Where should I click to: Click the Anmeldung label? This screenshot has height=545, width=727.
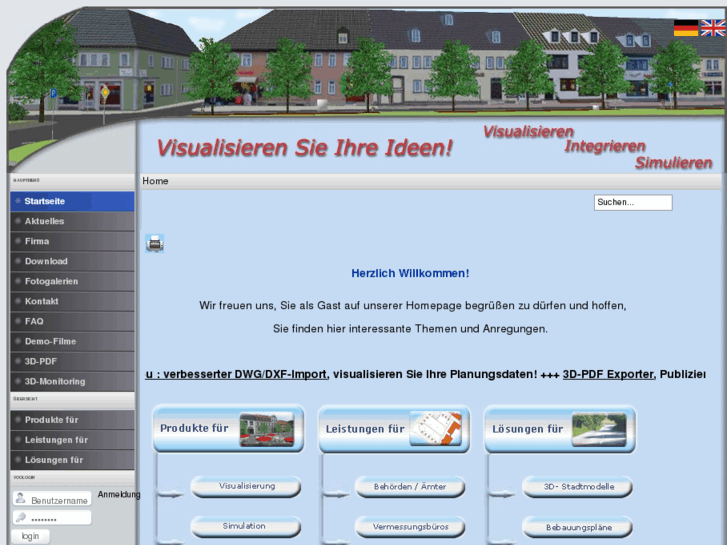click(x=119, y=494)
